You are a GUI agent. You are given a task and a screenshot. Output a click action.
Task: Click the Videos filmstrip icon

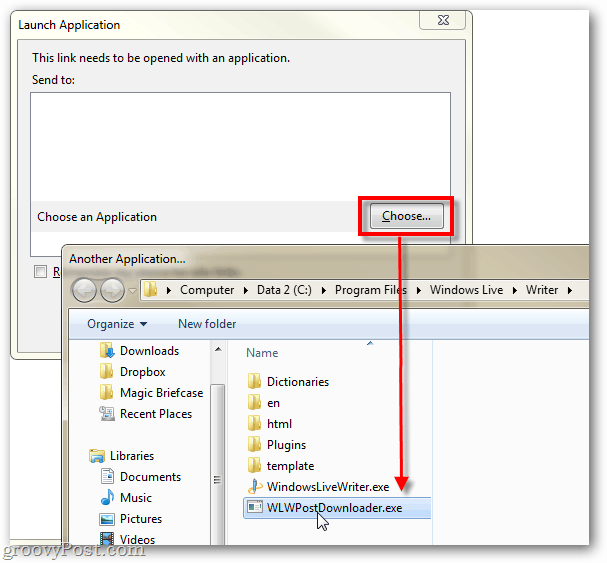pyautogui.click(x=107, y=539)
